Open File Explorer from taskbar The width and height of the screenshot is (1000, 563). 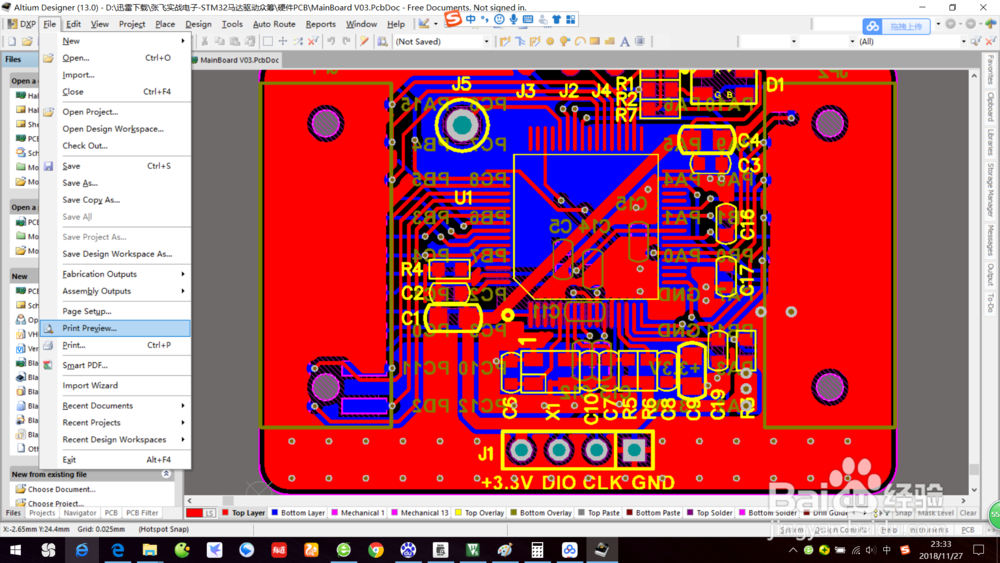coord(150,550)
